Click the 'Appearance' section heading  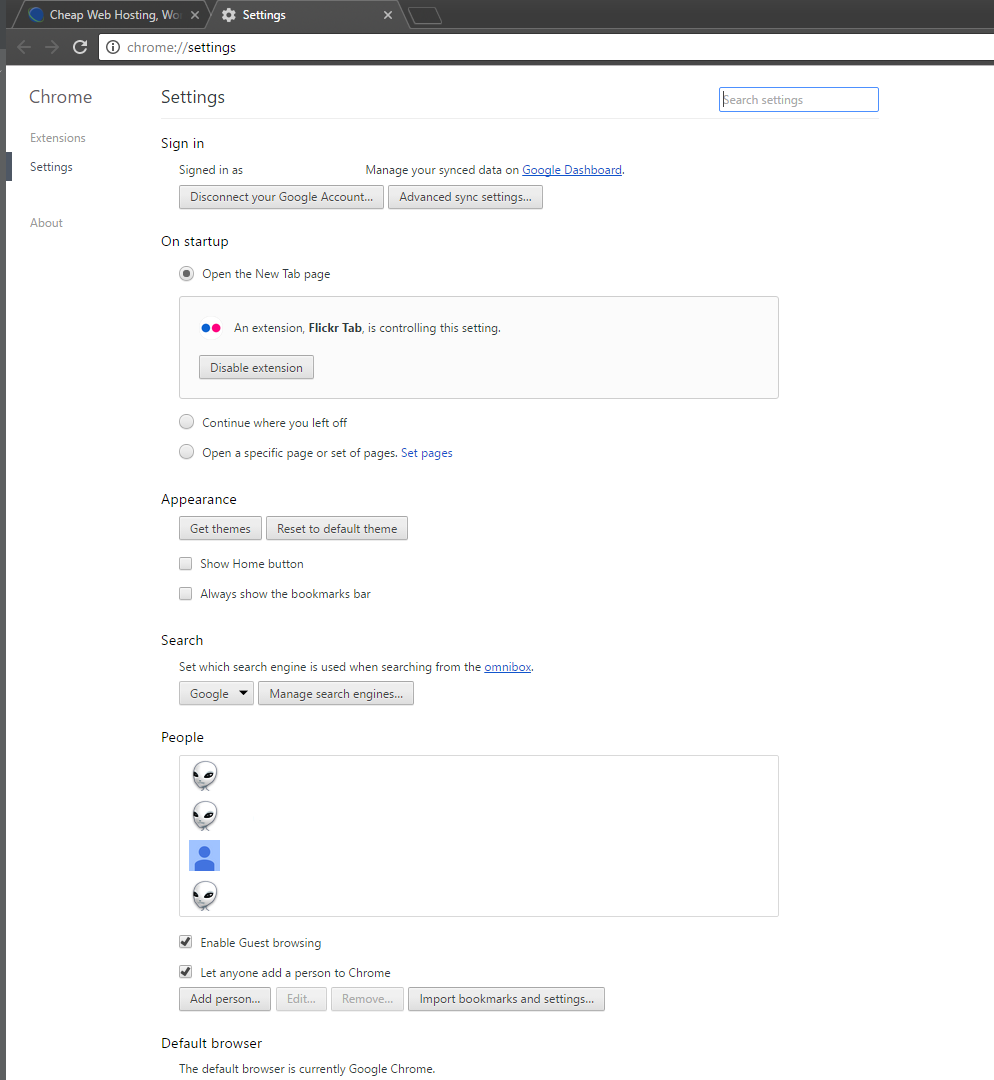pos(199,499)
